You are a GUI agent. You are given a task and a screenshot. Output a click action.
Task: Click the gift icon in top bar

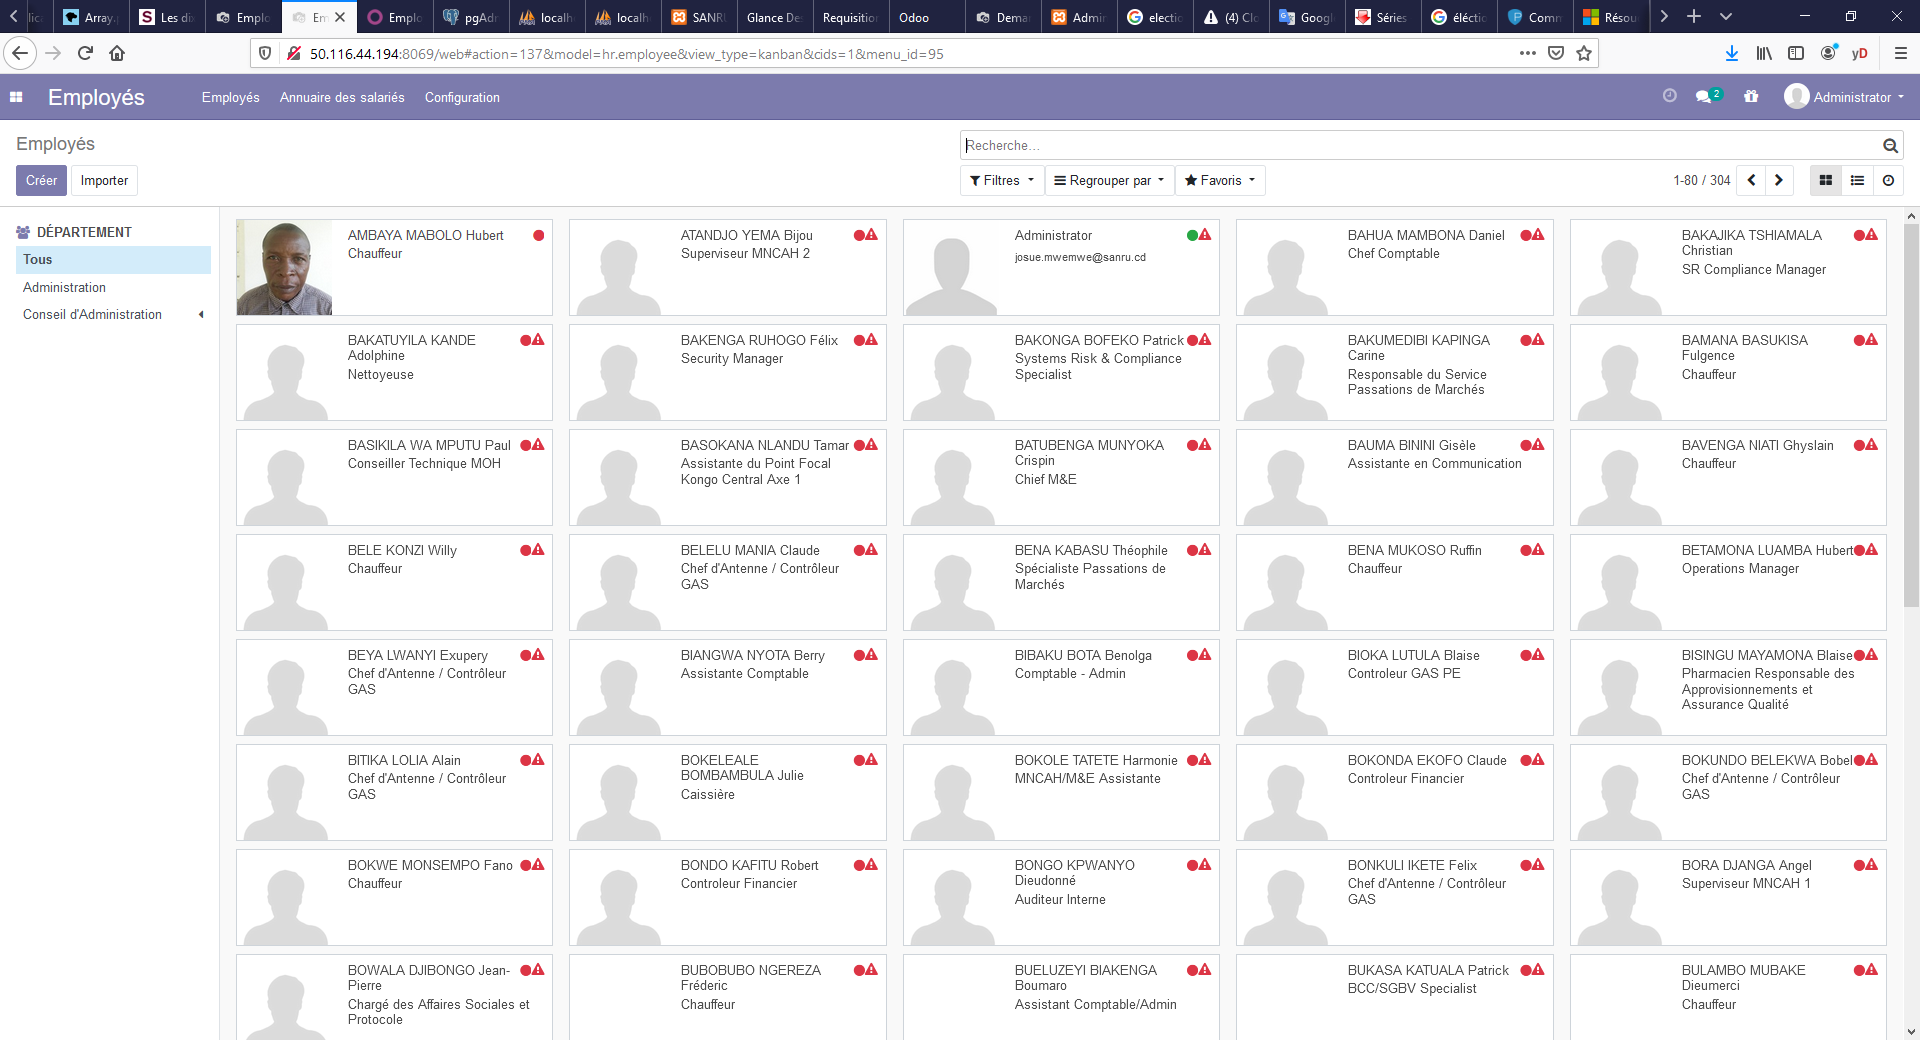(x=1751, y=97)
